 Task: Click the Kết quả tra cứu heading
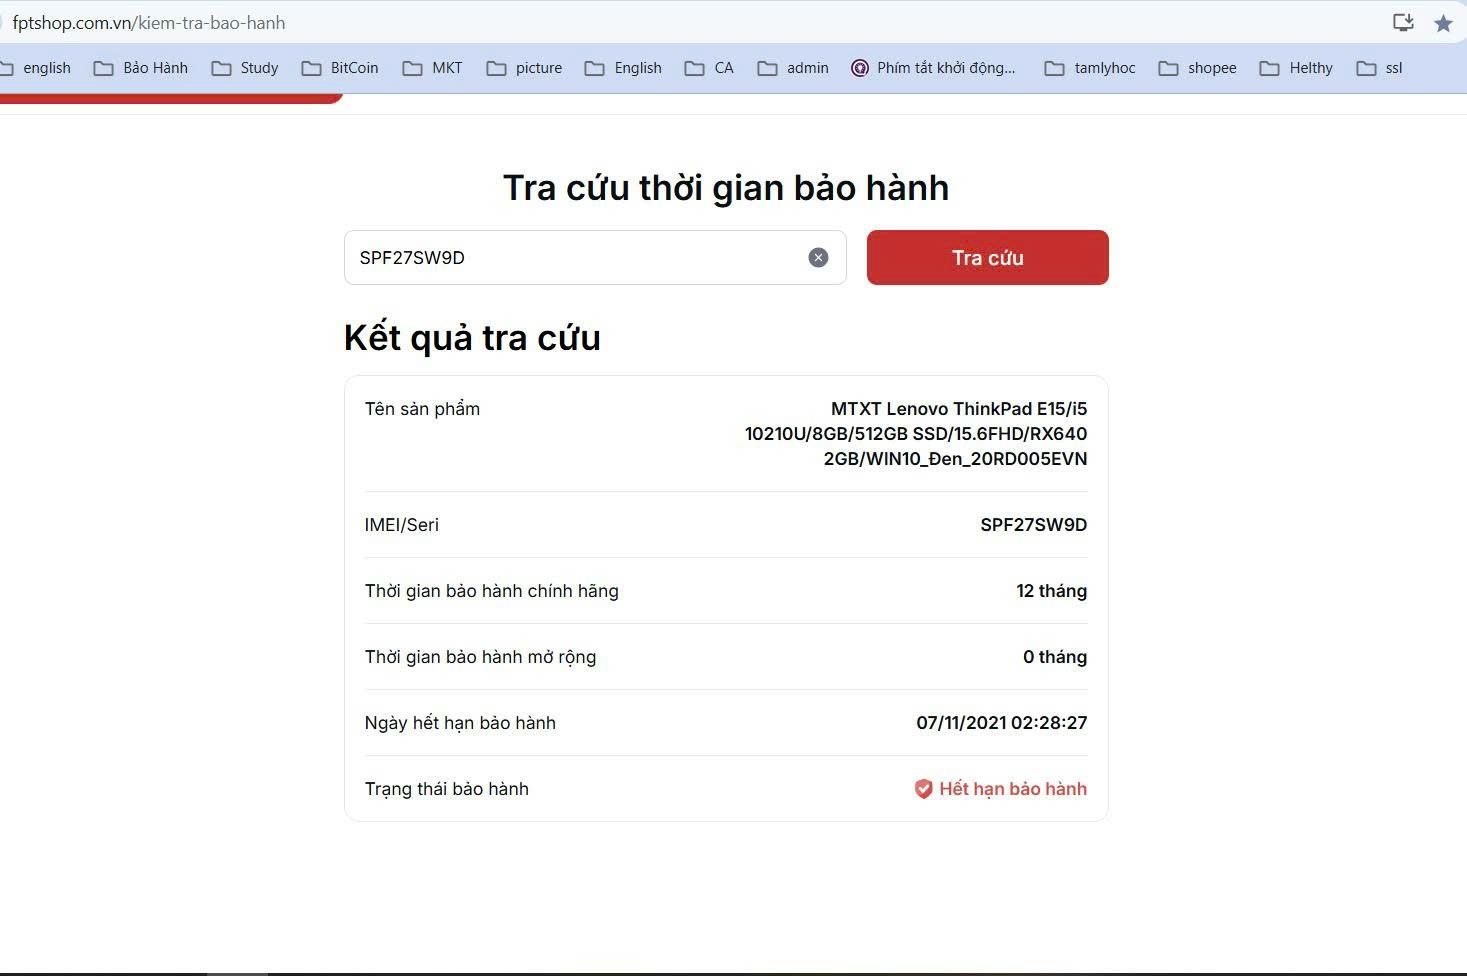coord(472,338)
